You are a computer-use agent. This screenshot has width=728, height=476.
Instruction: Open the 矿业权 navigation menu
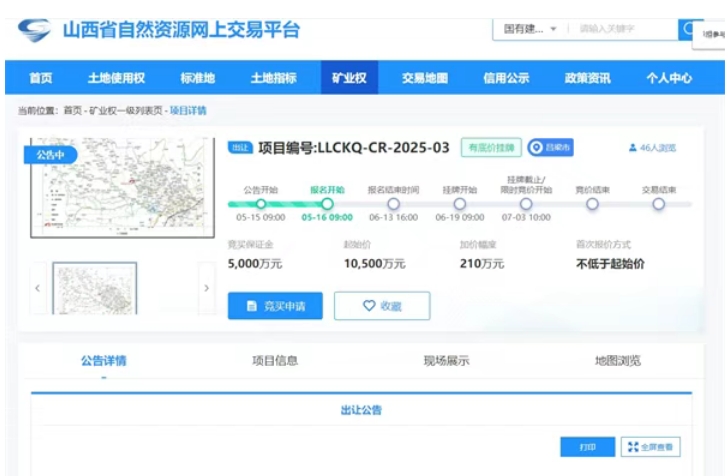349,78
